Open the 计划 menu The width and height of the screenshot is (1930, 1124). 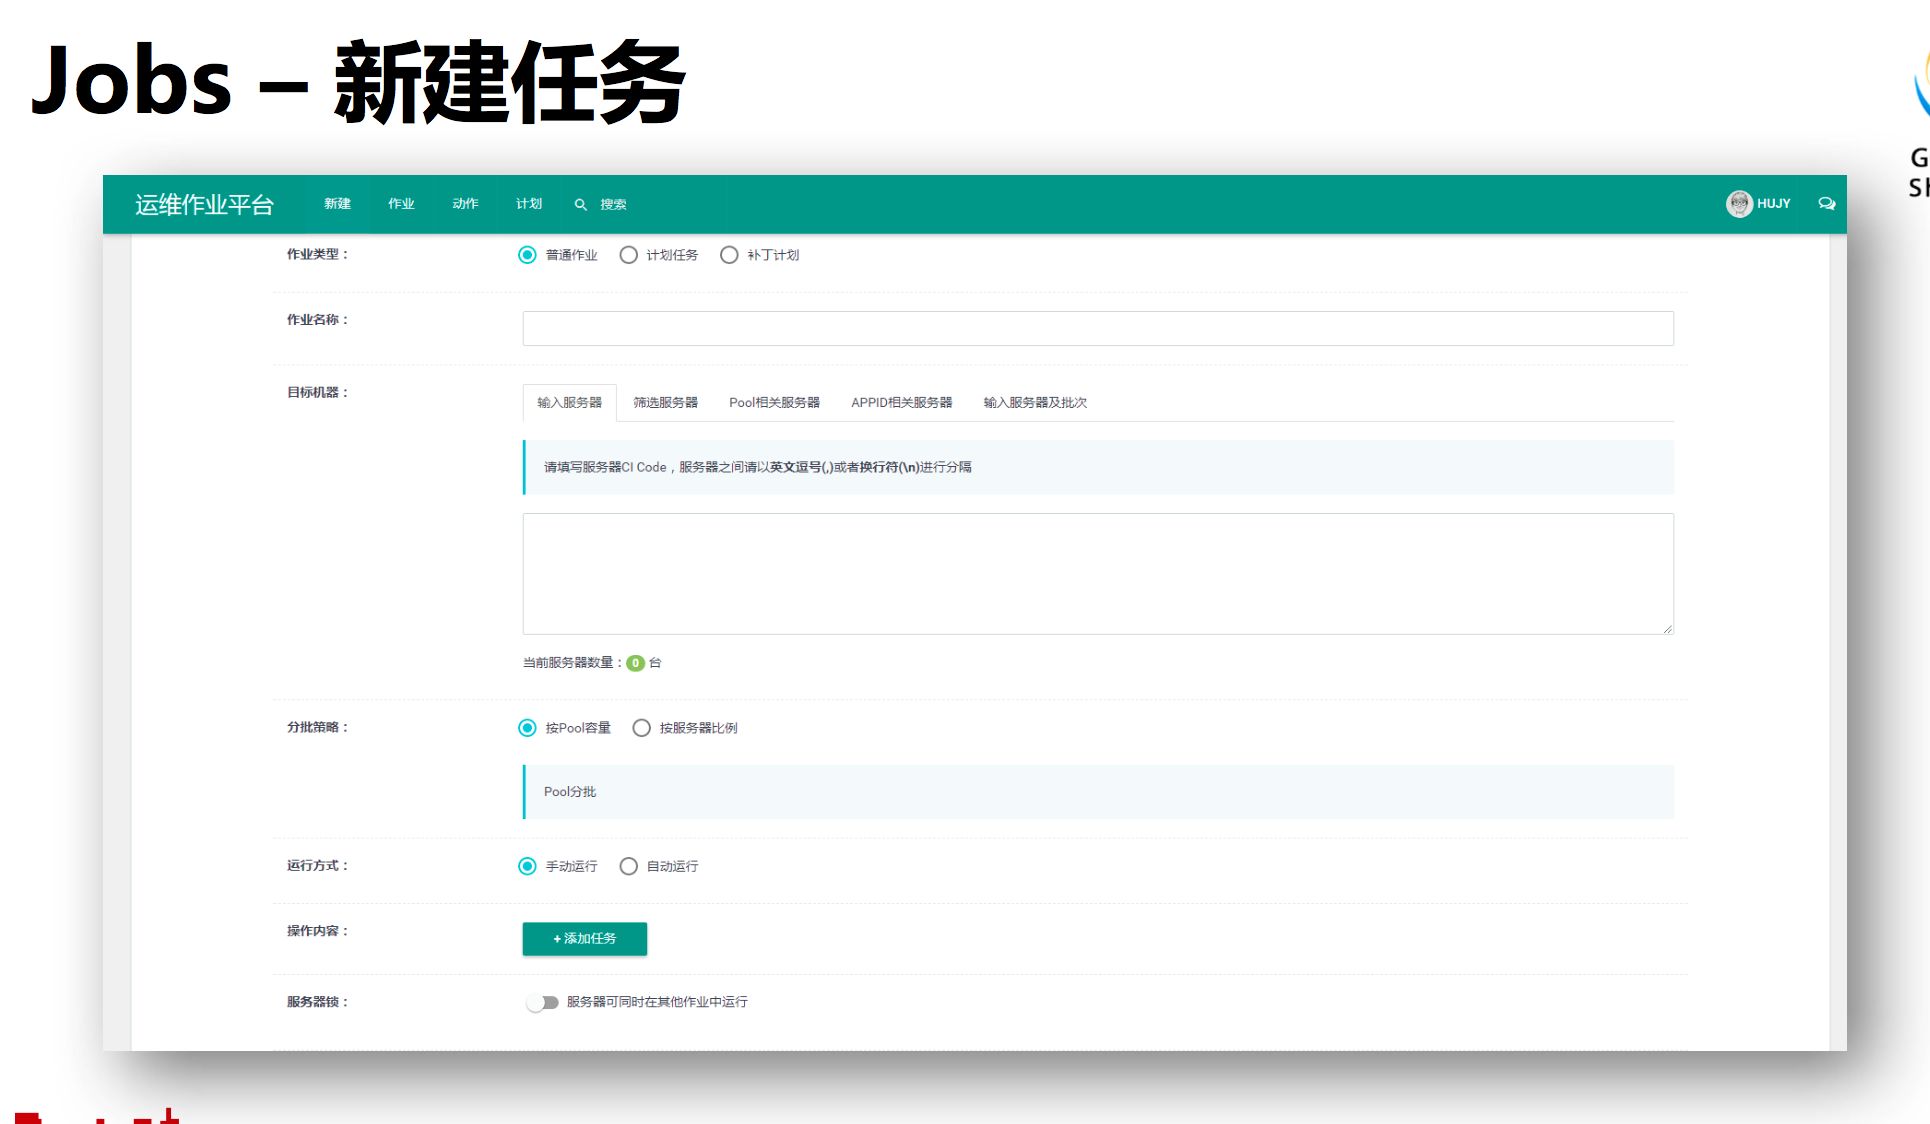pos(529,204)
